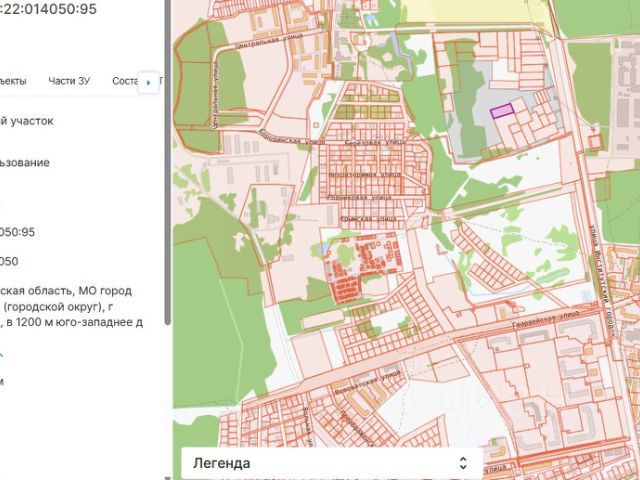Click the info panel vertical scrollbar

click(167, 200)
